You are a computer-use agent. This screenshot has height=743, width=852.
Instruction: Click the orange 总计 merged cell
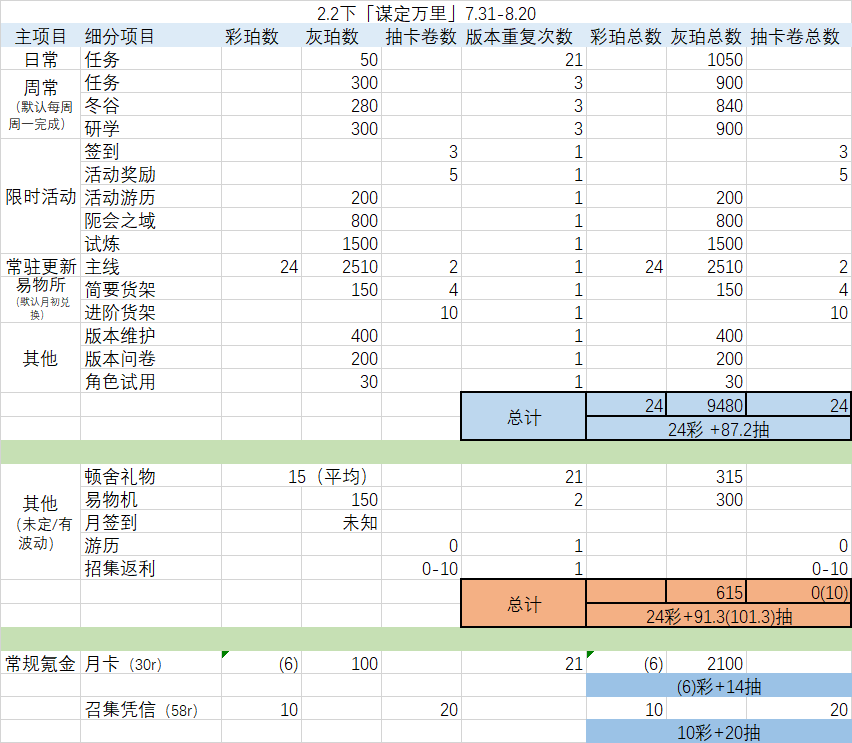click(x=524, y=603)
